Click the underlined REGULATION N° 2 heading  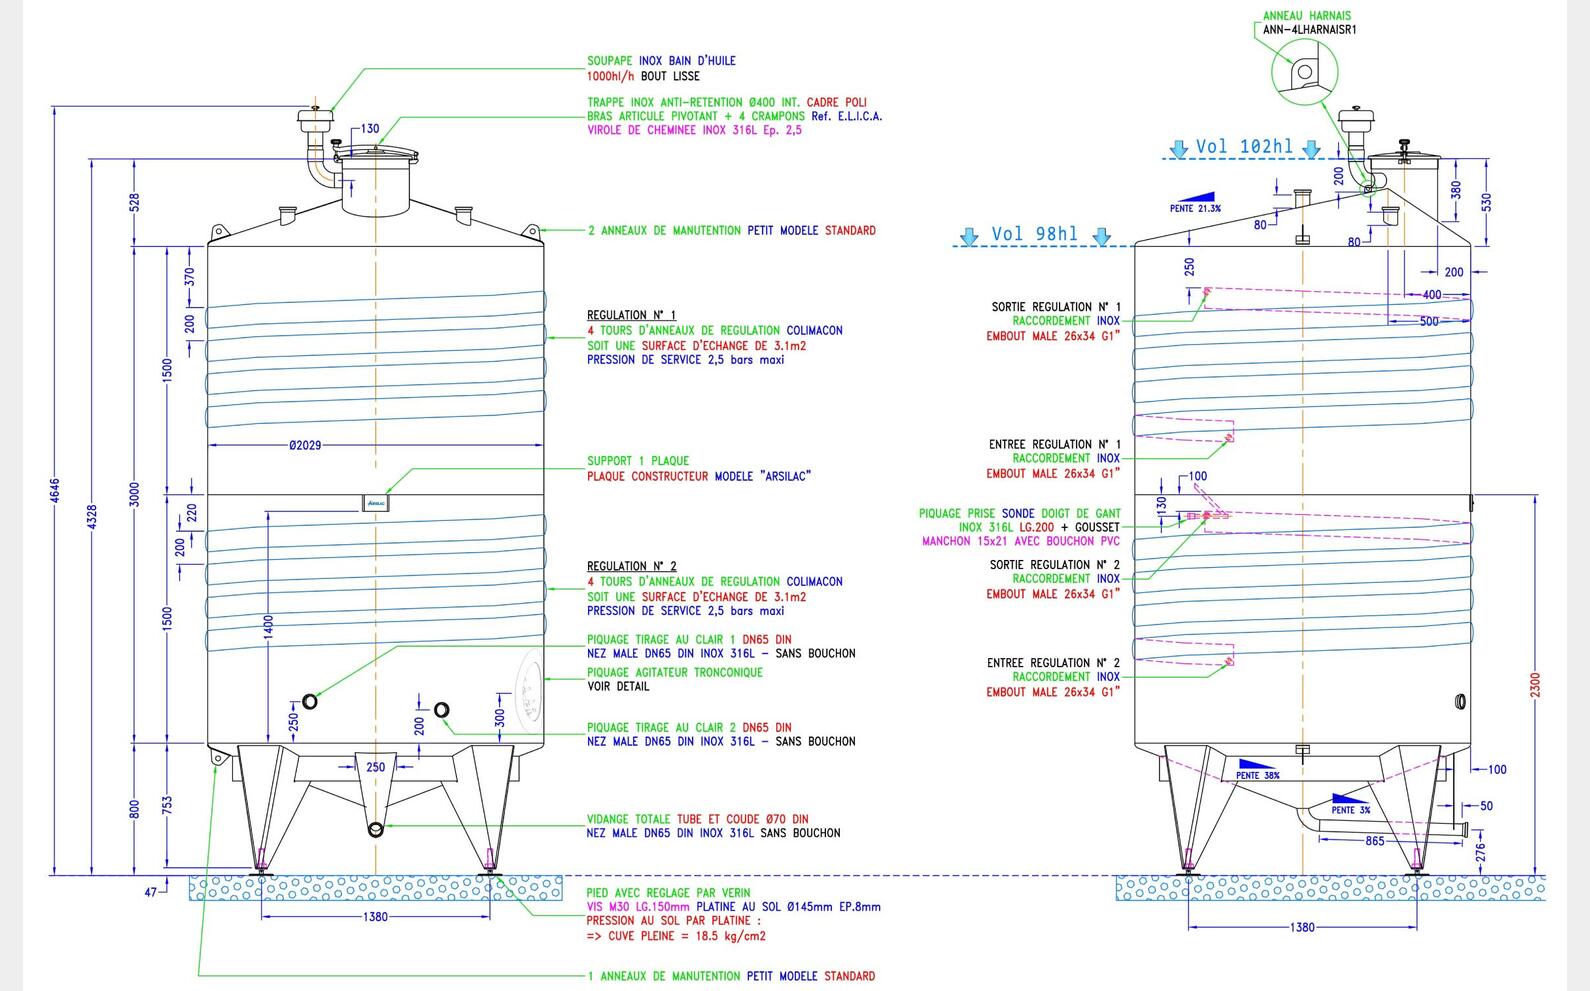pos(631,566)
